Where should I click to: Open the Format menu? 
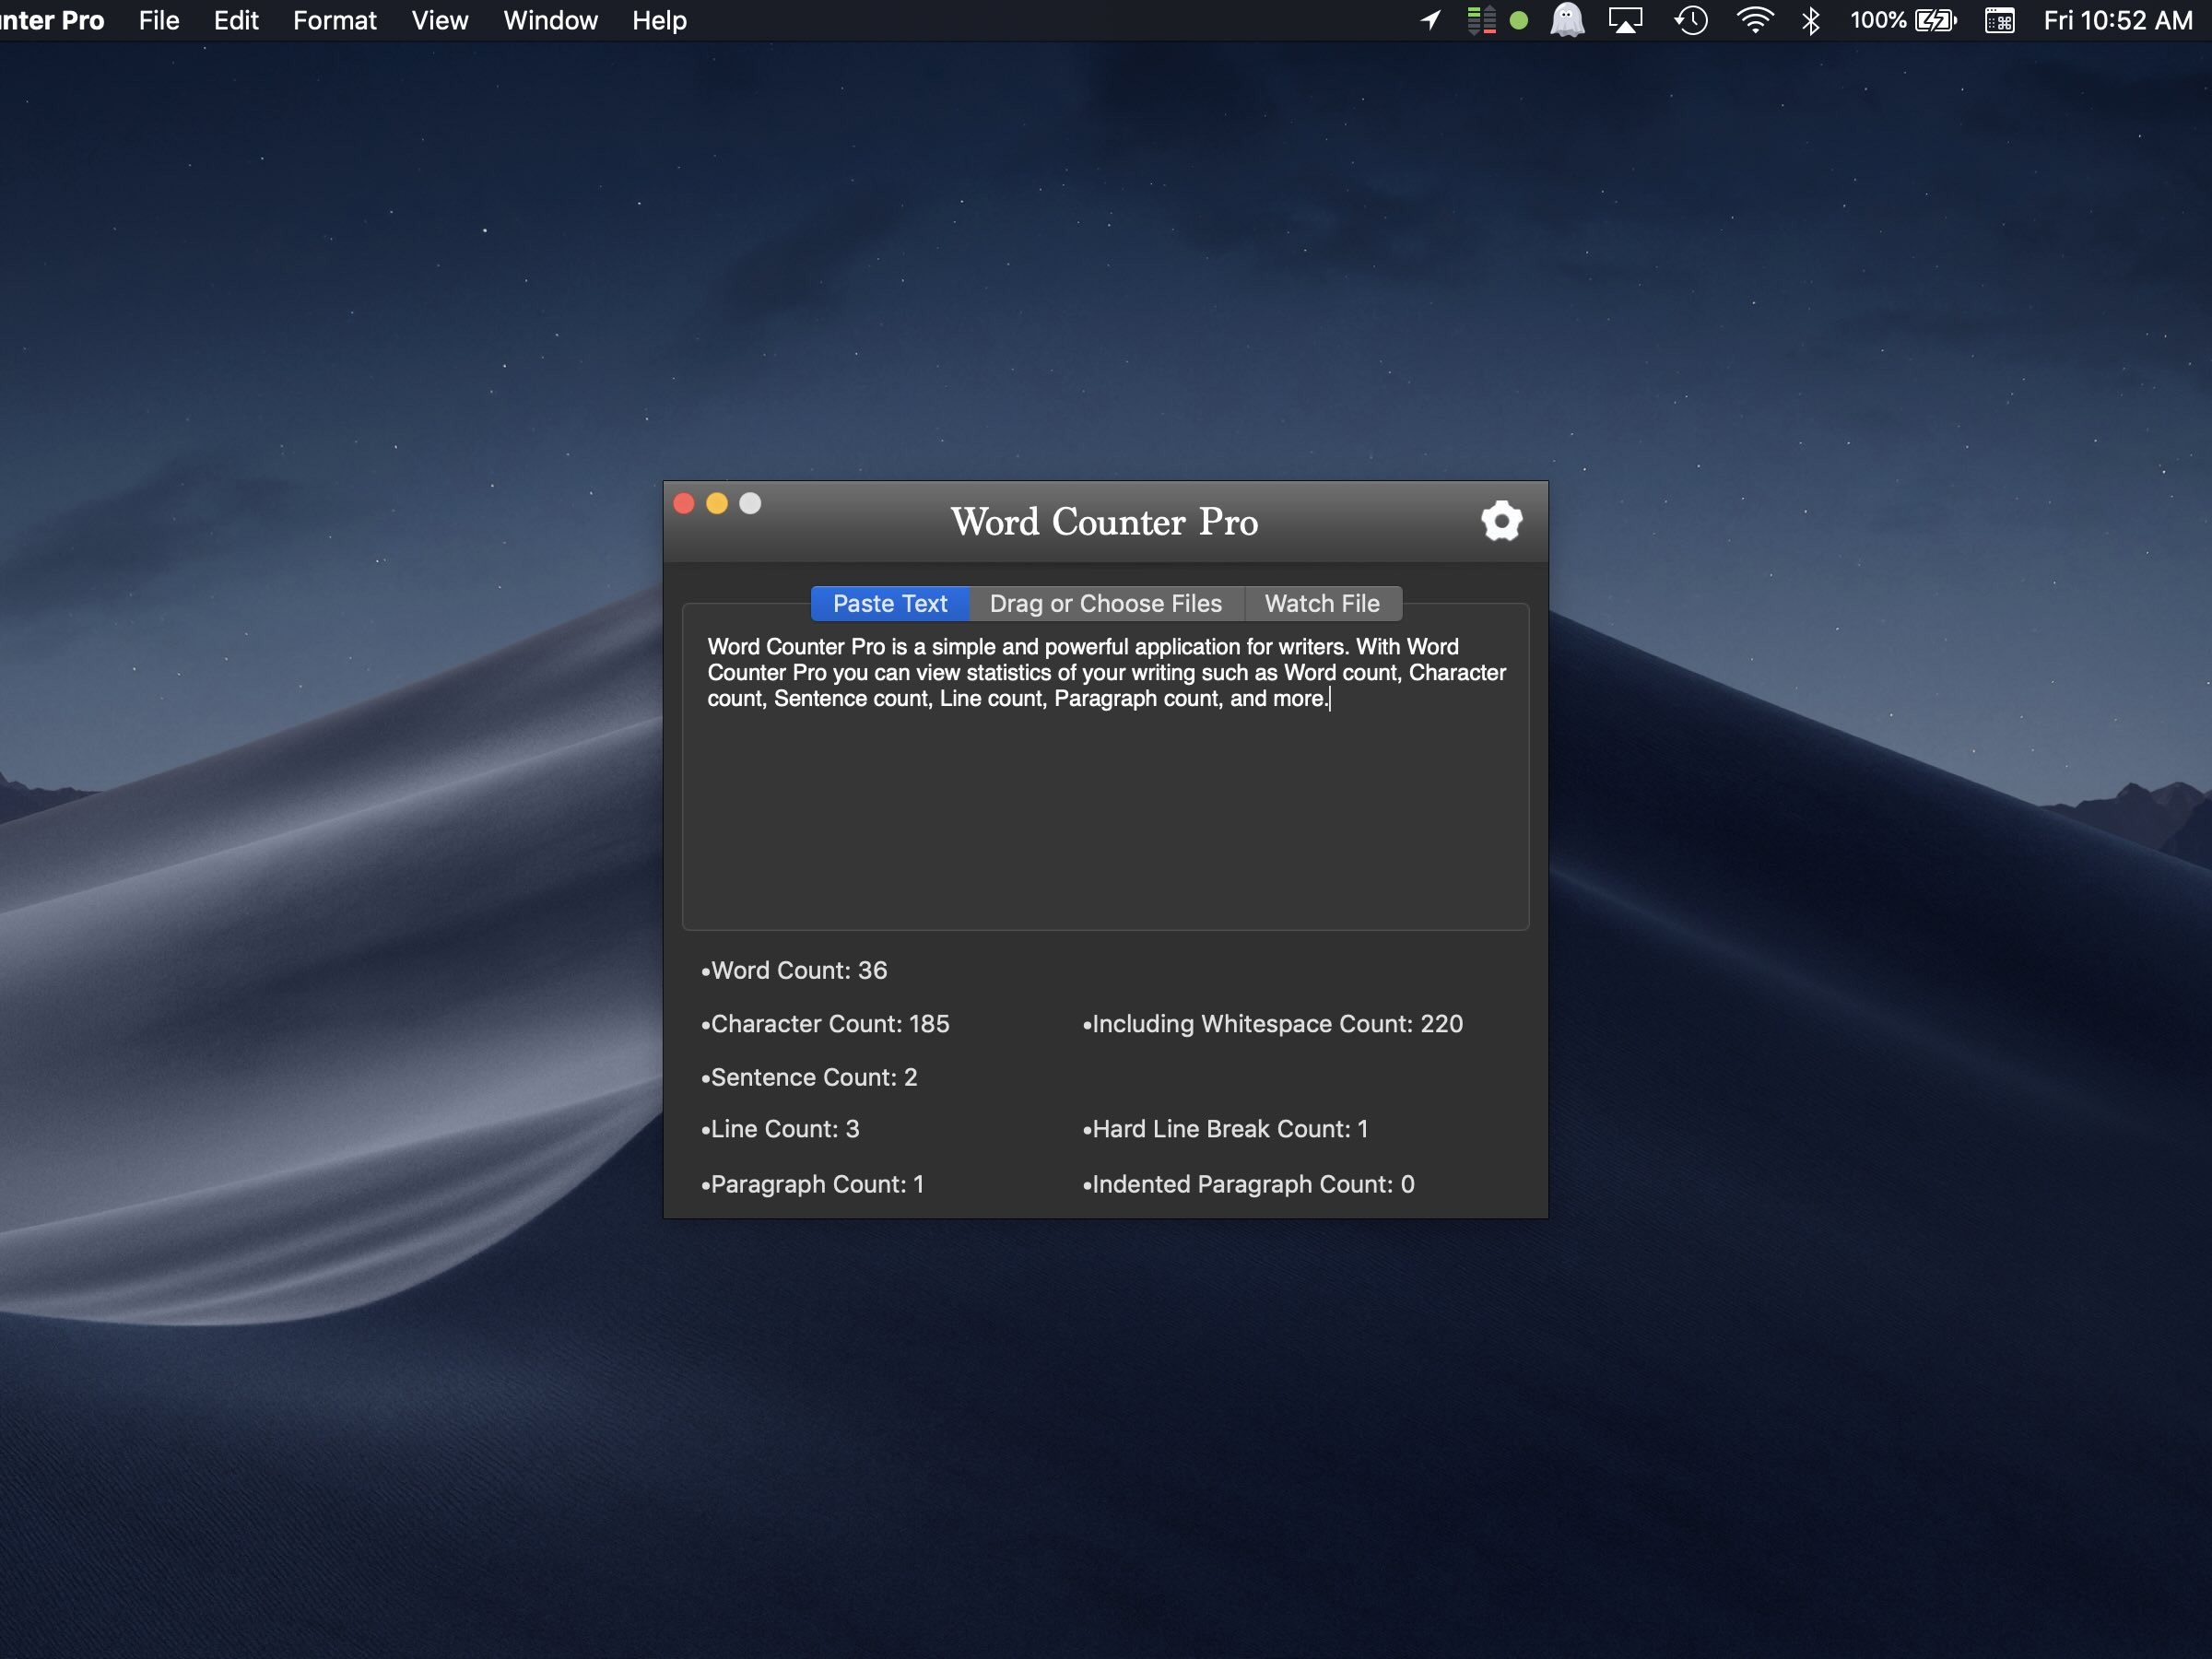[x=334, y=20]
